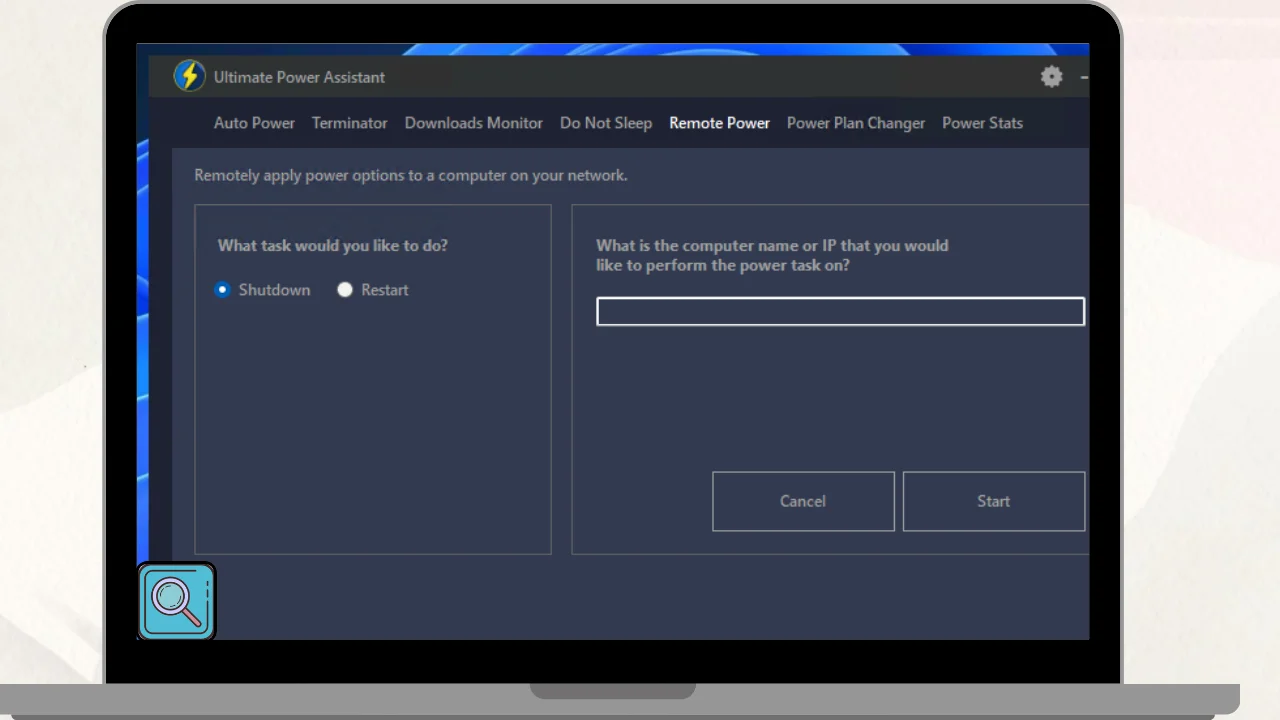The image size is (1280, 720).
Task: Focus the computer name or IP field
Action: [840, 312]
